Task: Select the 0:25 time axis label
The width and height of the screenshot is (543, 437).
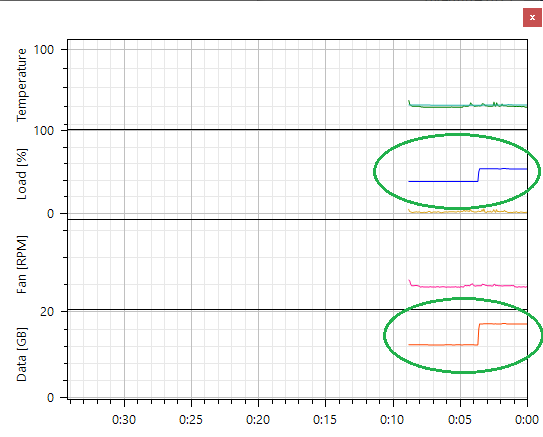Action: click(x=191, y=420)
